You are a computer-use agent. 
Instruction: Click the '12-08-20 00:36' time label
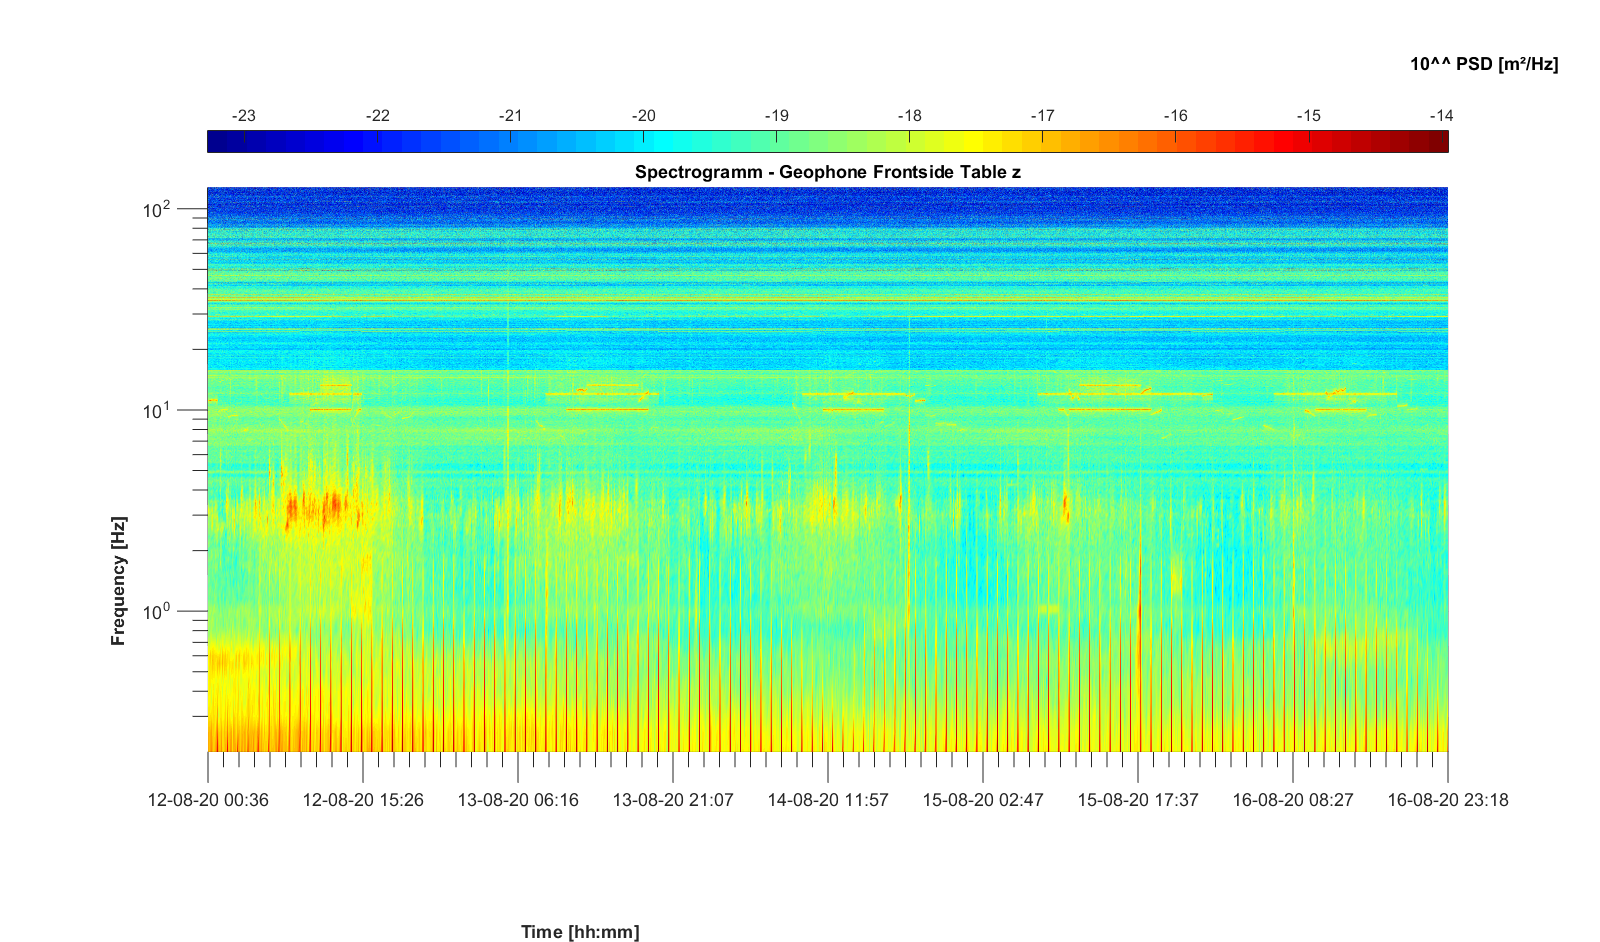(x=208, y=800)
